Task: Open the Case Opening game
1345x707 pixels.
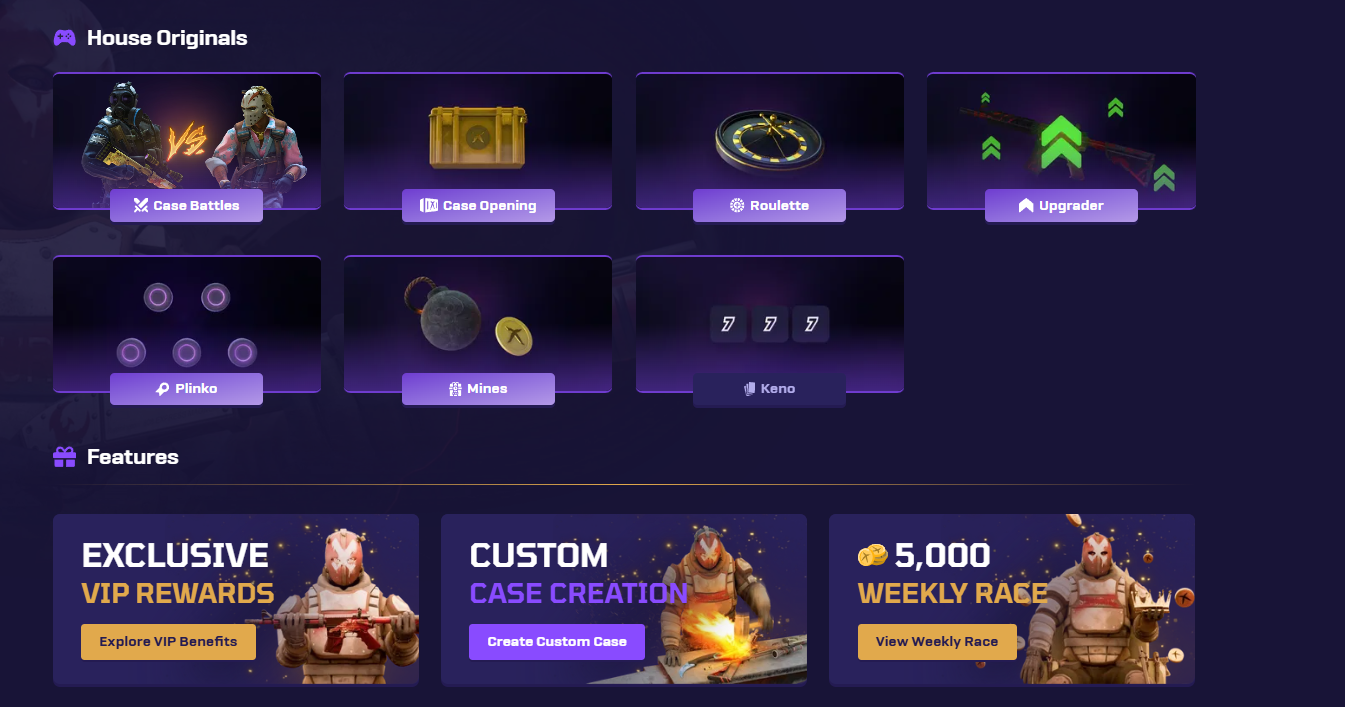Action: point(478,205)
